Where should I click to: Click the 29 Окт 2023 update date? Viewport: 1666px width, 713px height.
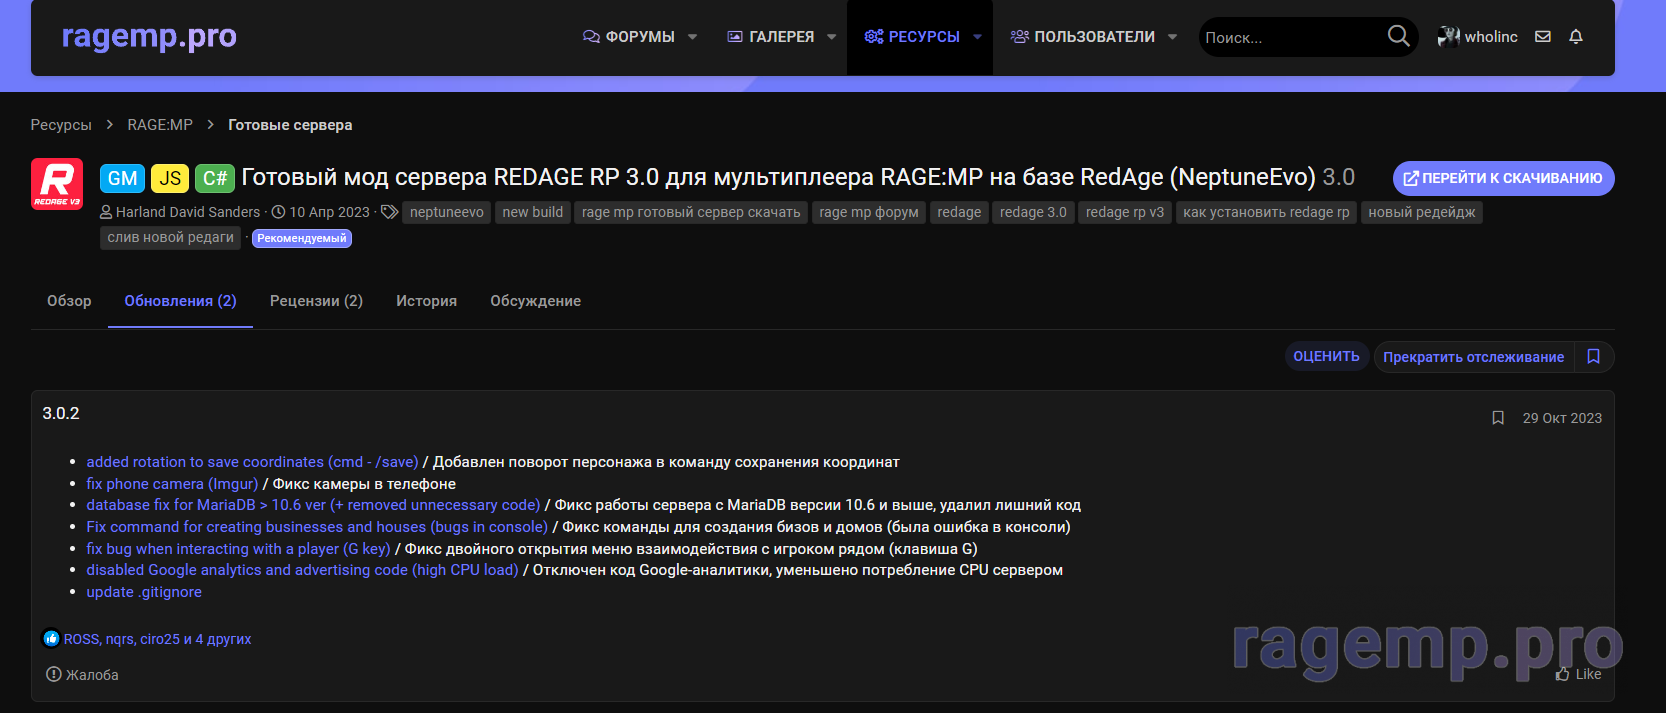pyautogui.click(x=1562, y=418)
